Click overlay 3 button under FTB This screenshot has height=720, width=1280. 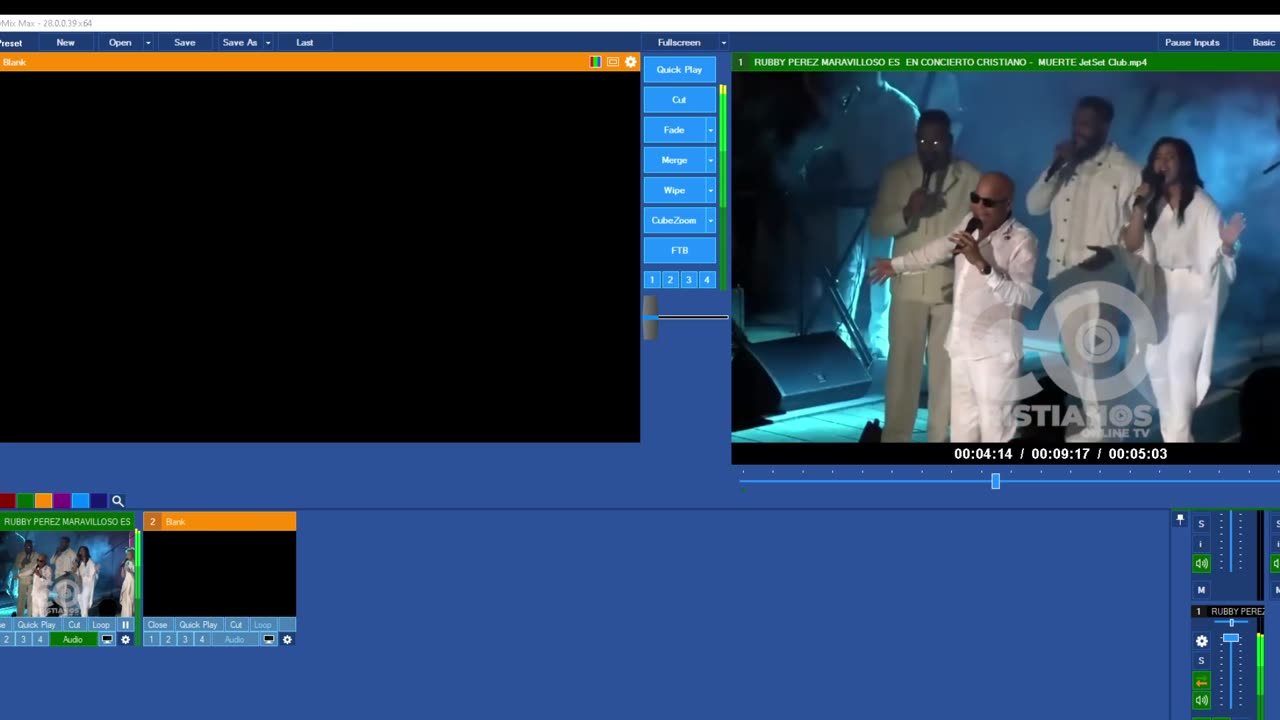coord(688,280)
